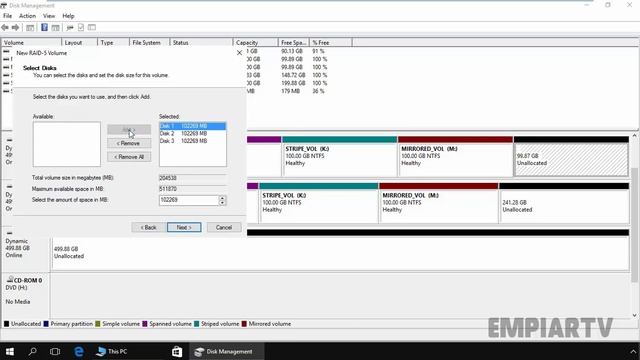Open the File menu
Viewport: 640px width, 360px height.
7,16
